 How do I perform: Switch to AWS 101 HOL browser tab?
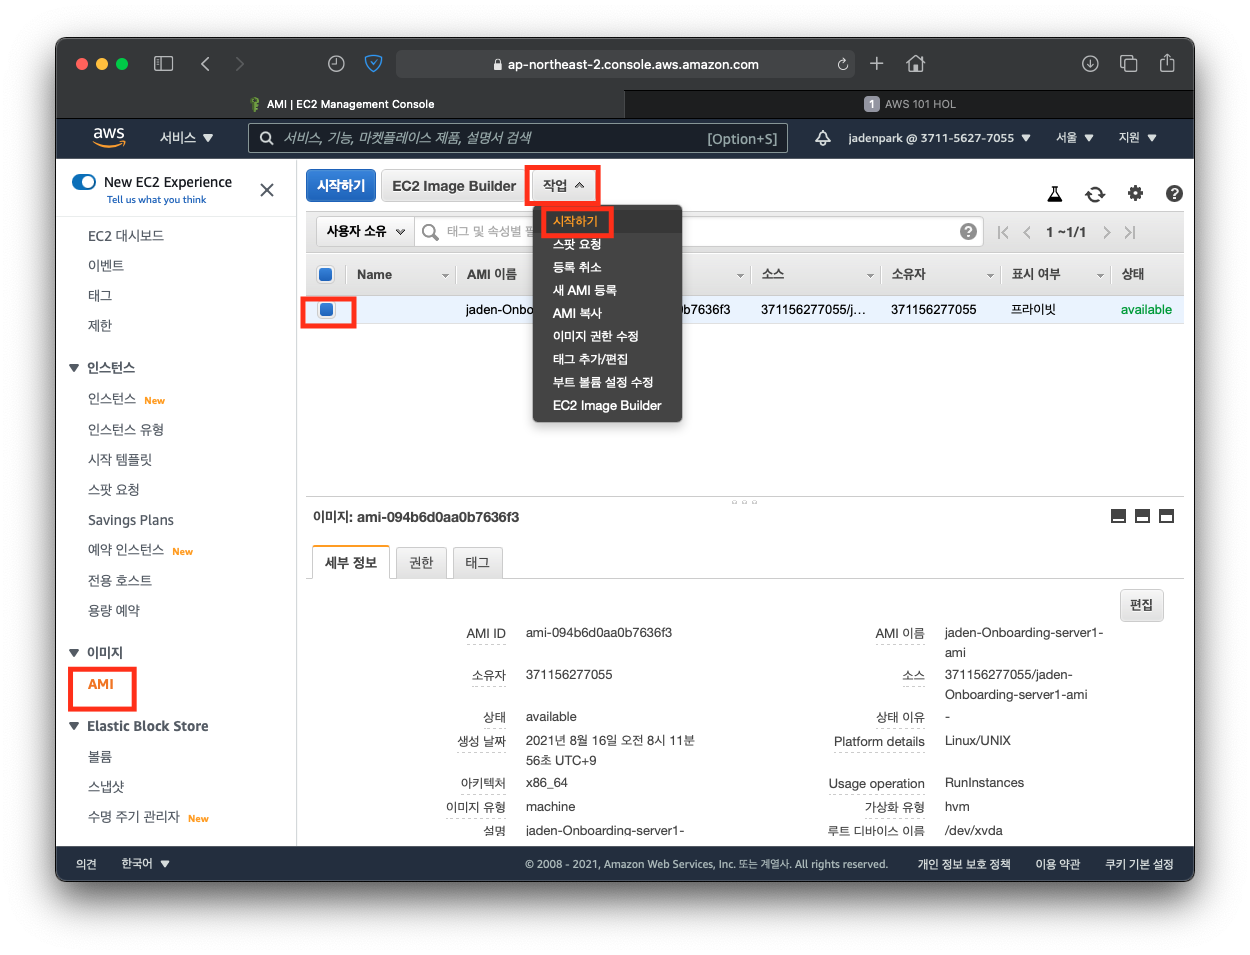pyautogui.click(x=909, y=104)
